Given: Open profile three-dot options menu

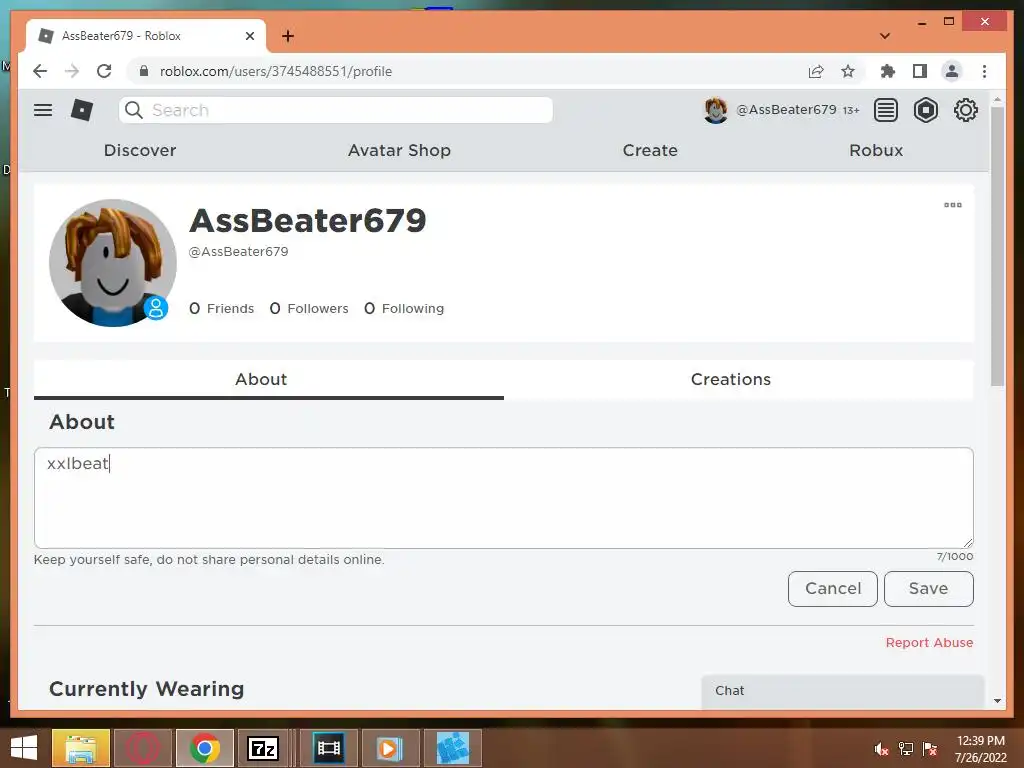Looking at the screenshot, I should [x=953, y=205].
